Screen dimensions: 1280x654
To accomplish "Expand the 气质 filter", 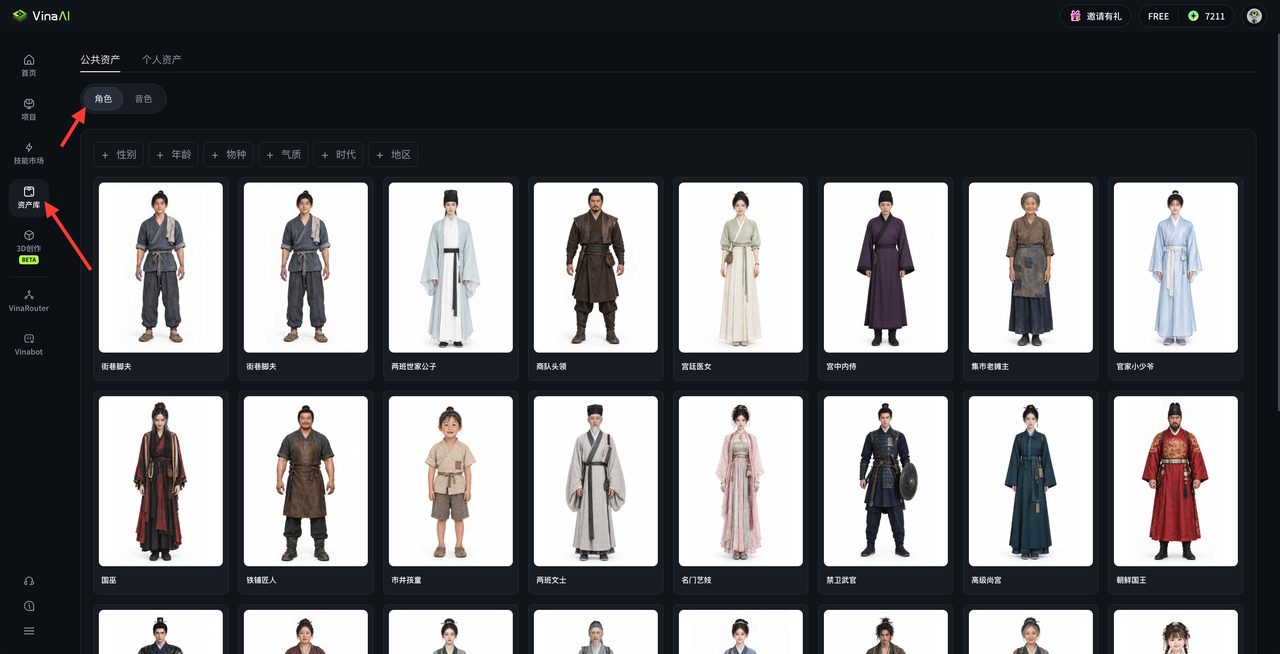I will pos(284,155).
